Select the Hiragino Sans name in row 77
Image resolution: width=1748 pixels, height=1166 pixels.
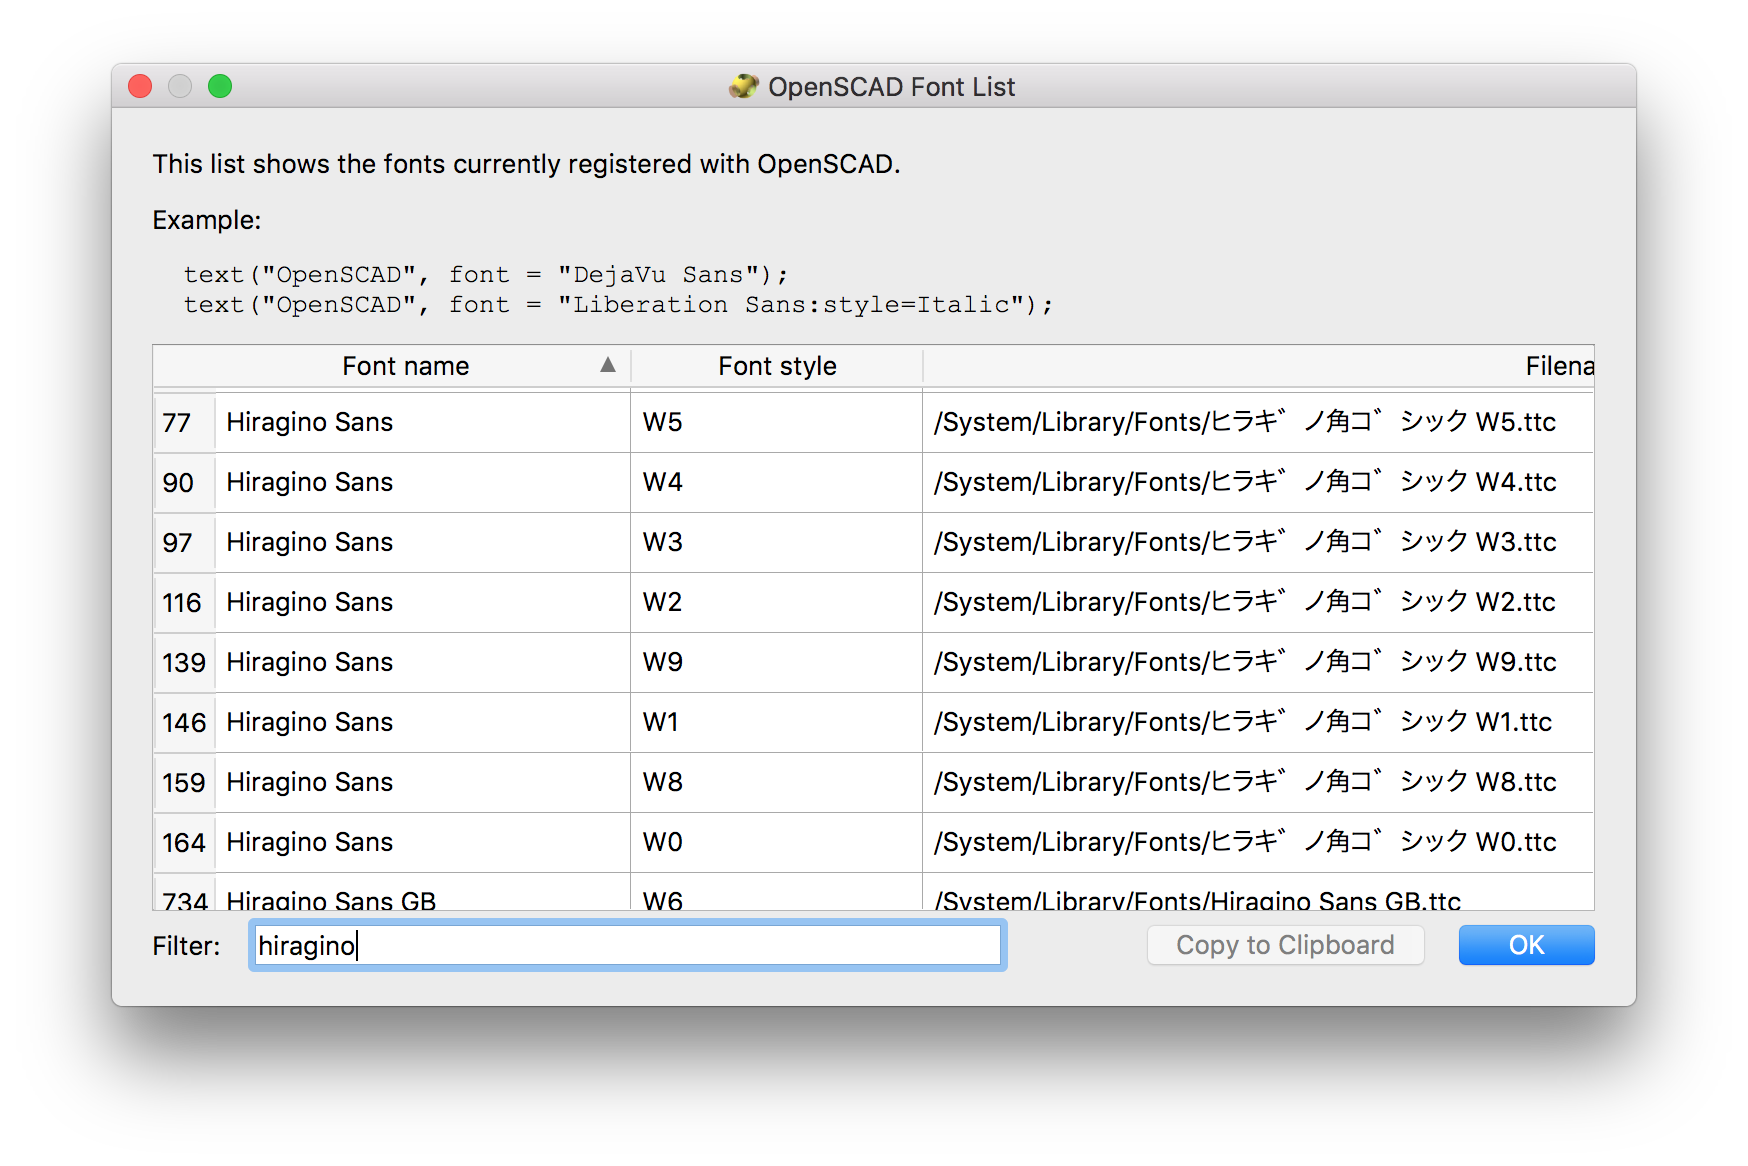pyautogui.click(x=423, y=423)
